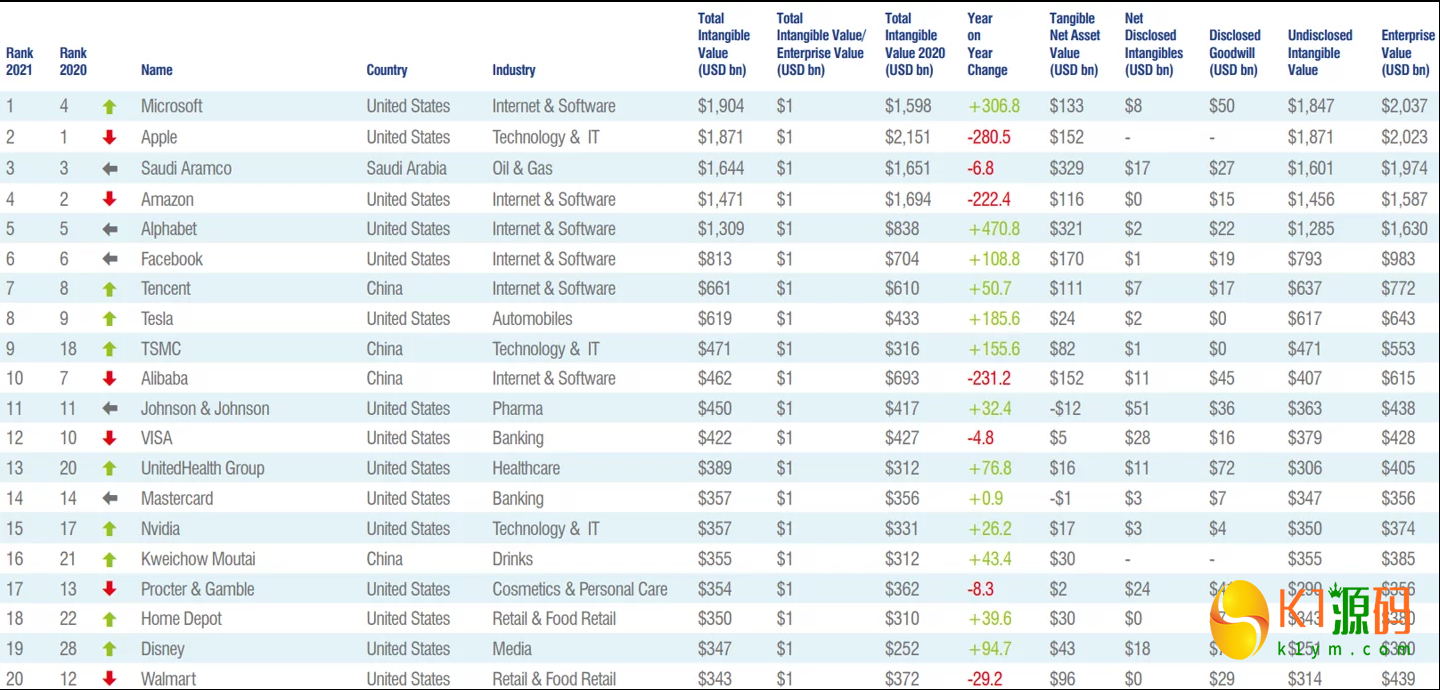Click the "+306.8" year-on-year change
The width and height of the screenshot is (1440, 690).
point(994,106)
